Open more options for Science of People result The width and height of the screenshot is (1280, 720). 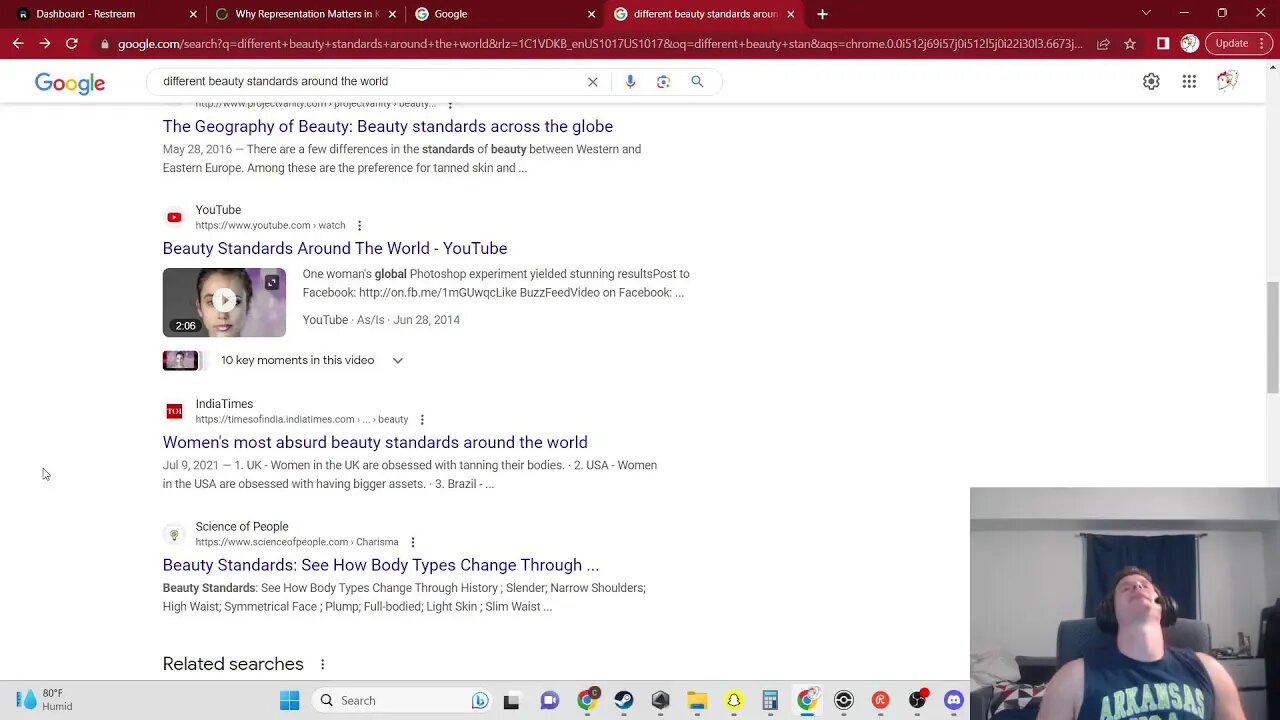pyautogui.click(x=412, y=542)
